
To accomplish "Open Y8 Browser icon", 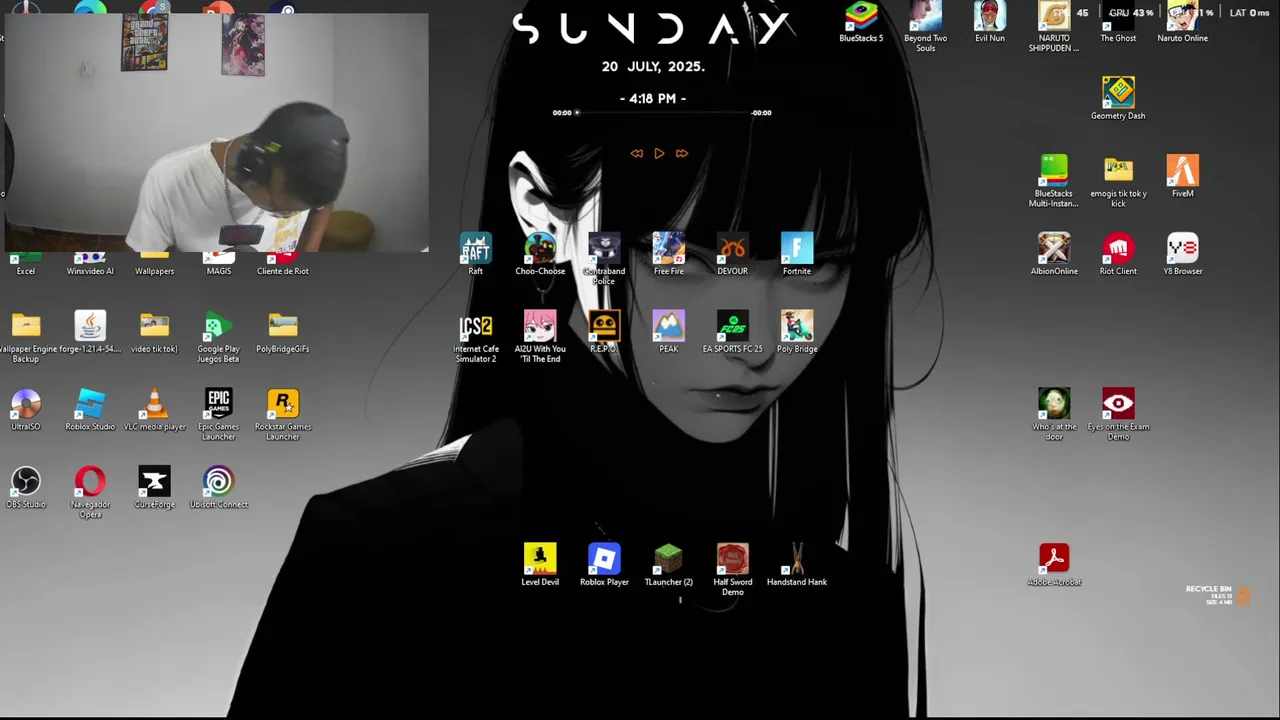I will pos(1182,252).
